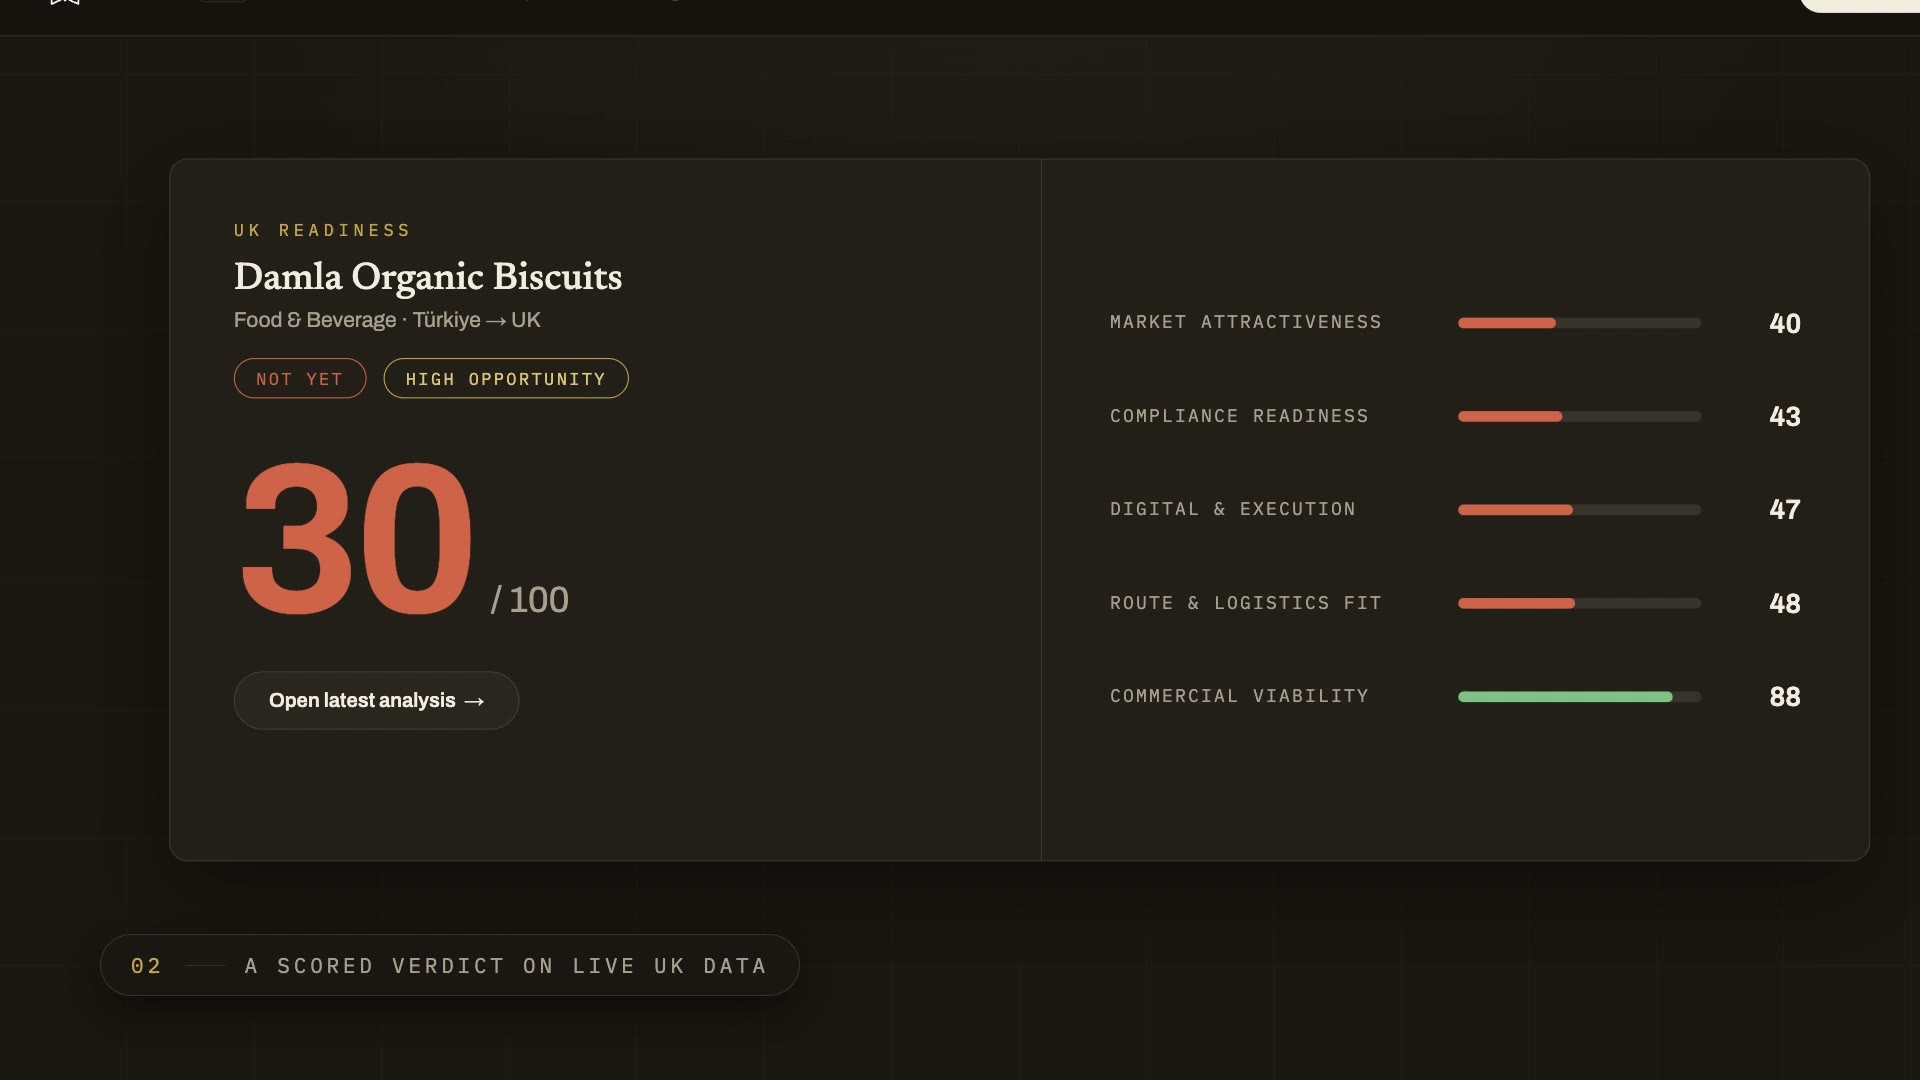
Task: Click the UK READINESS heading label
Action: pyautogui.click(x=322, y=231)
